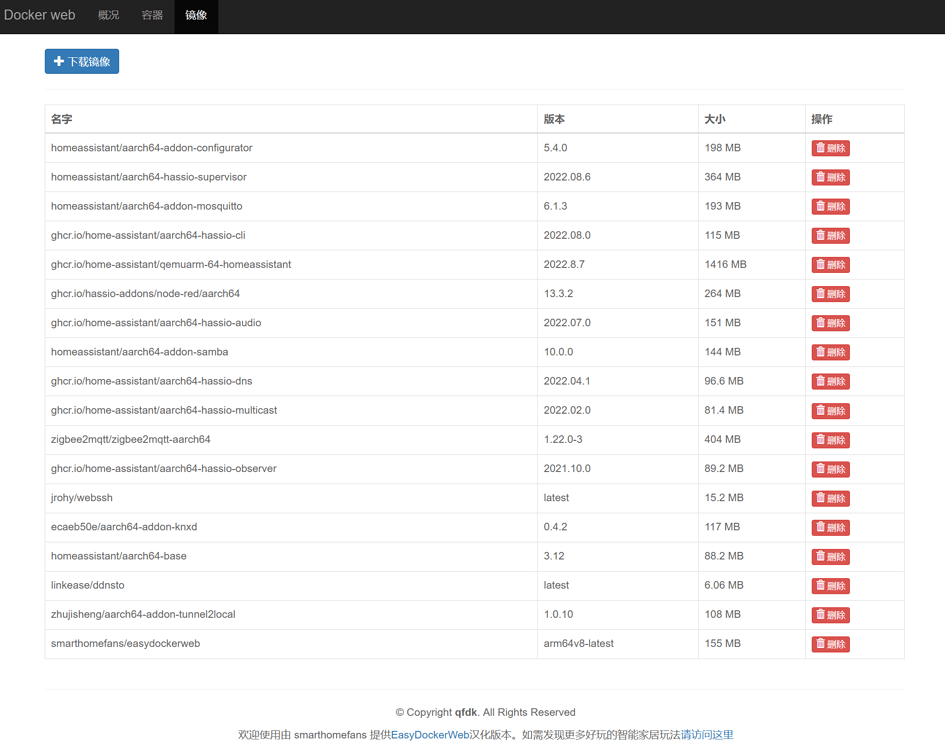The height and width of the screenshot is (750, 945).
Task: Click the Docker web brand link
Action: (x=40, y=16)
